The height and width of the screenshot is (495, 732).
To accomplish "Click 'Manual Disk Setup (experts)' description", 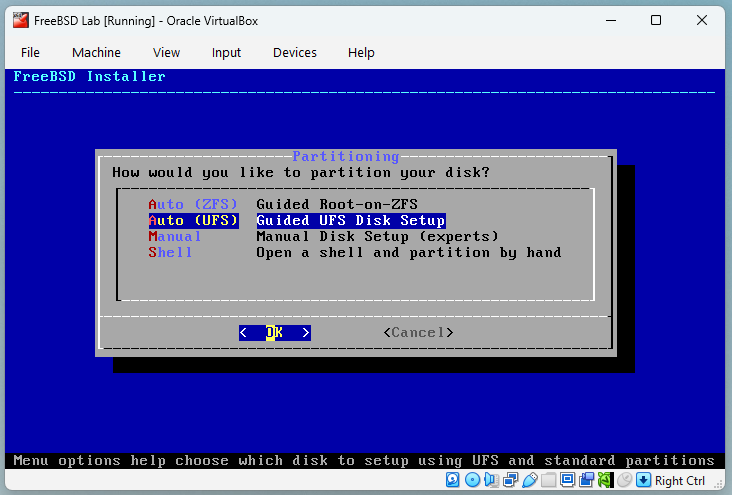I will click(377, 236).
